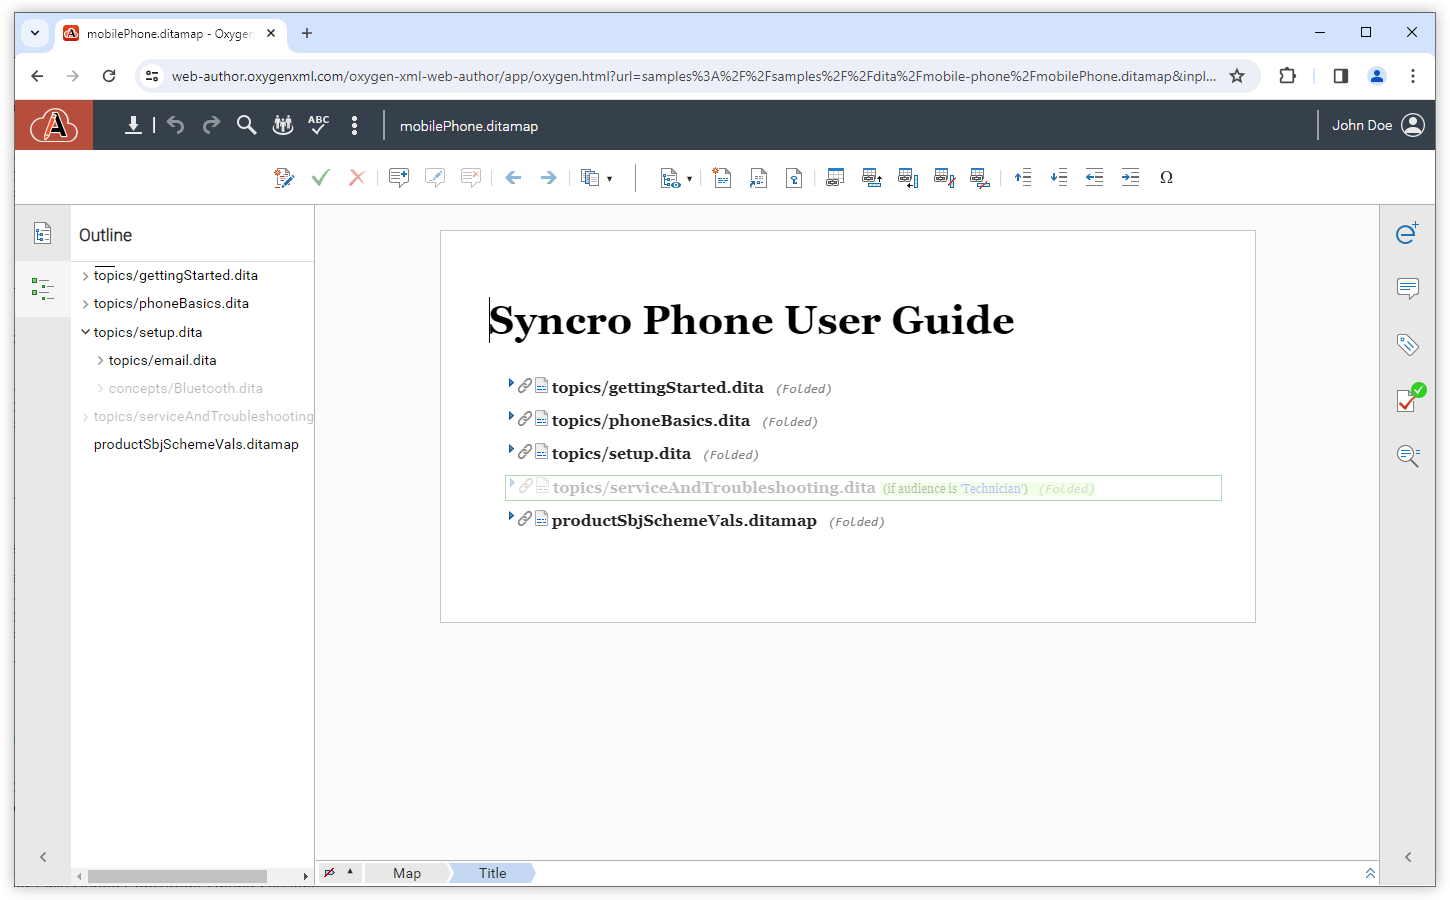Select the Outline side view icon
Viewport: 1450px width, 900px height.
[x=42, y=289]
